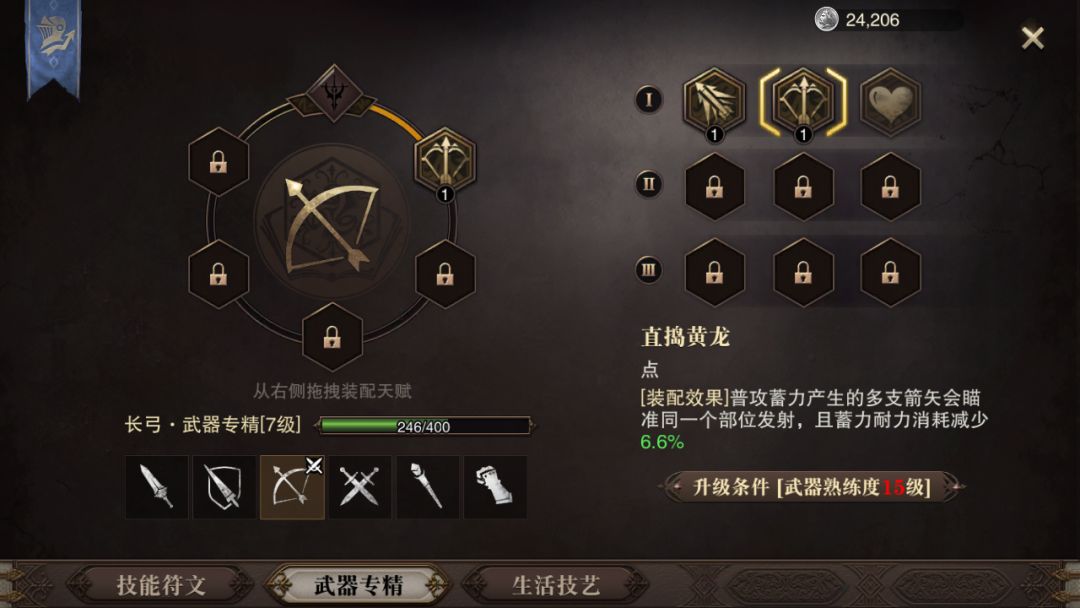Click the large central bow emblem
The height and width of the screenshot is (608, 1080).
[331, 222]
